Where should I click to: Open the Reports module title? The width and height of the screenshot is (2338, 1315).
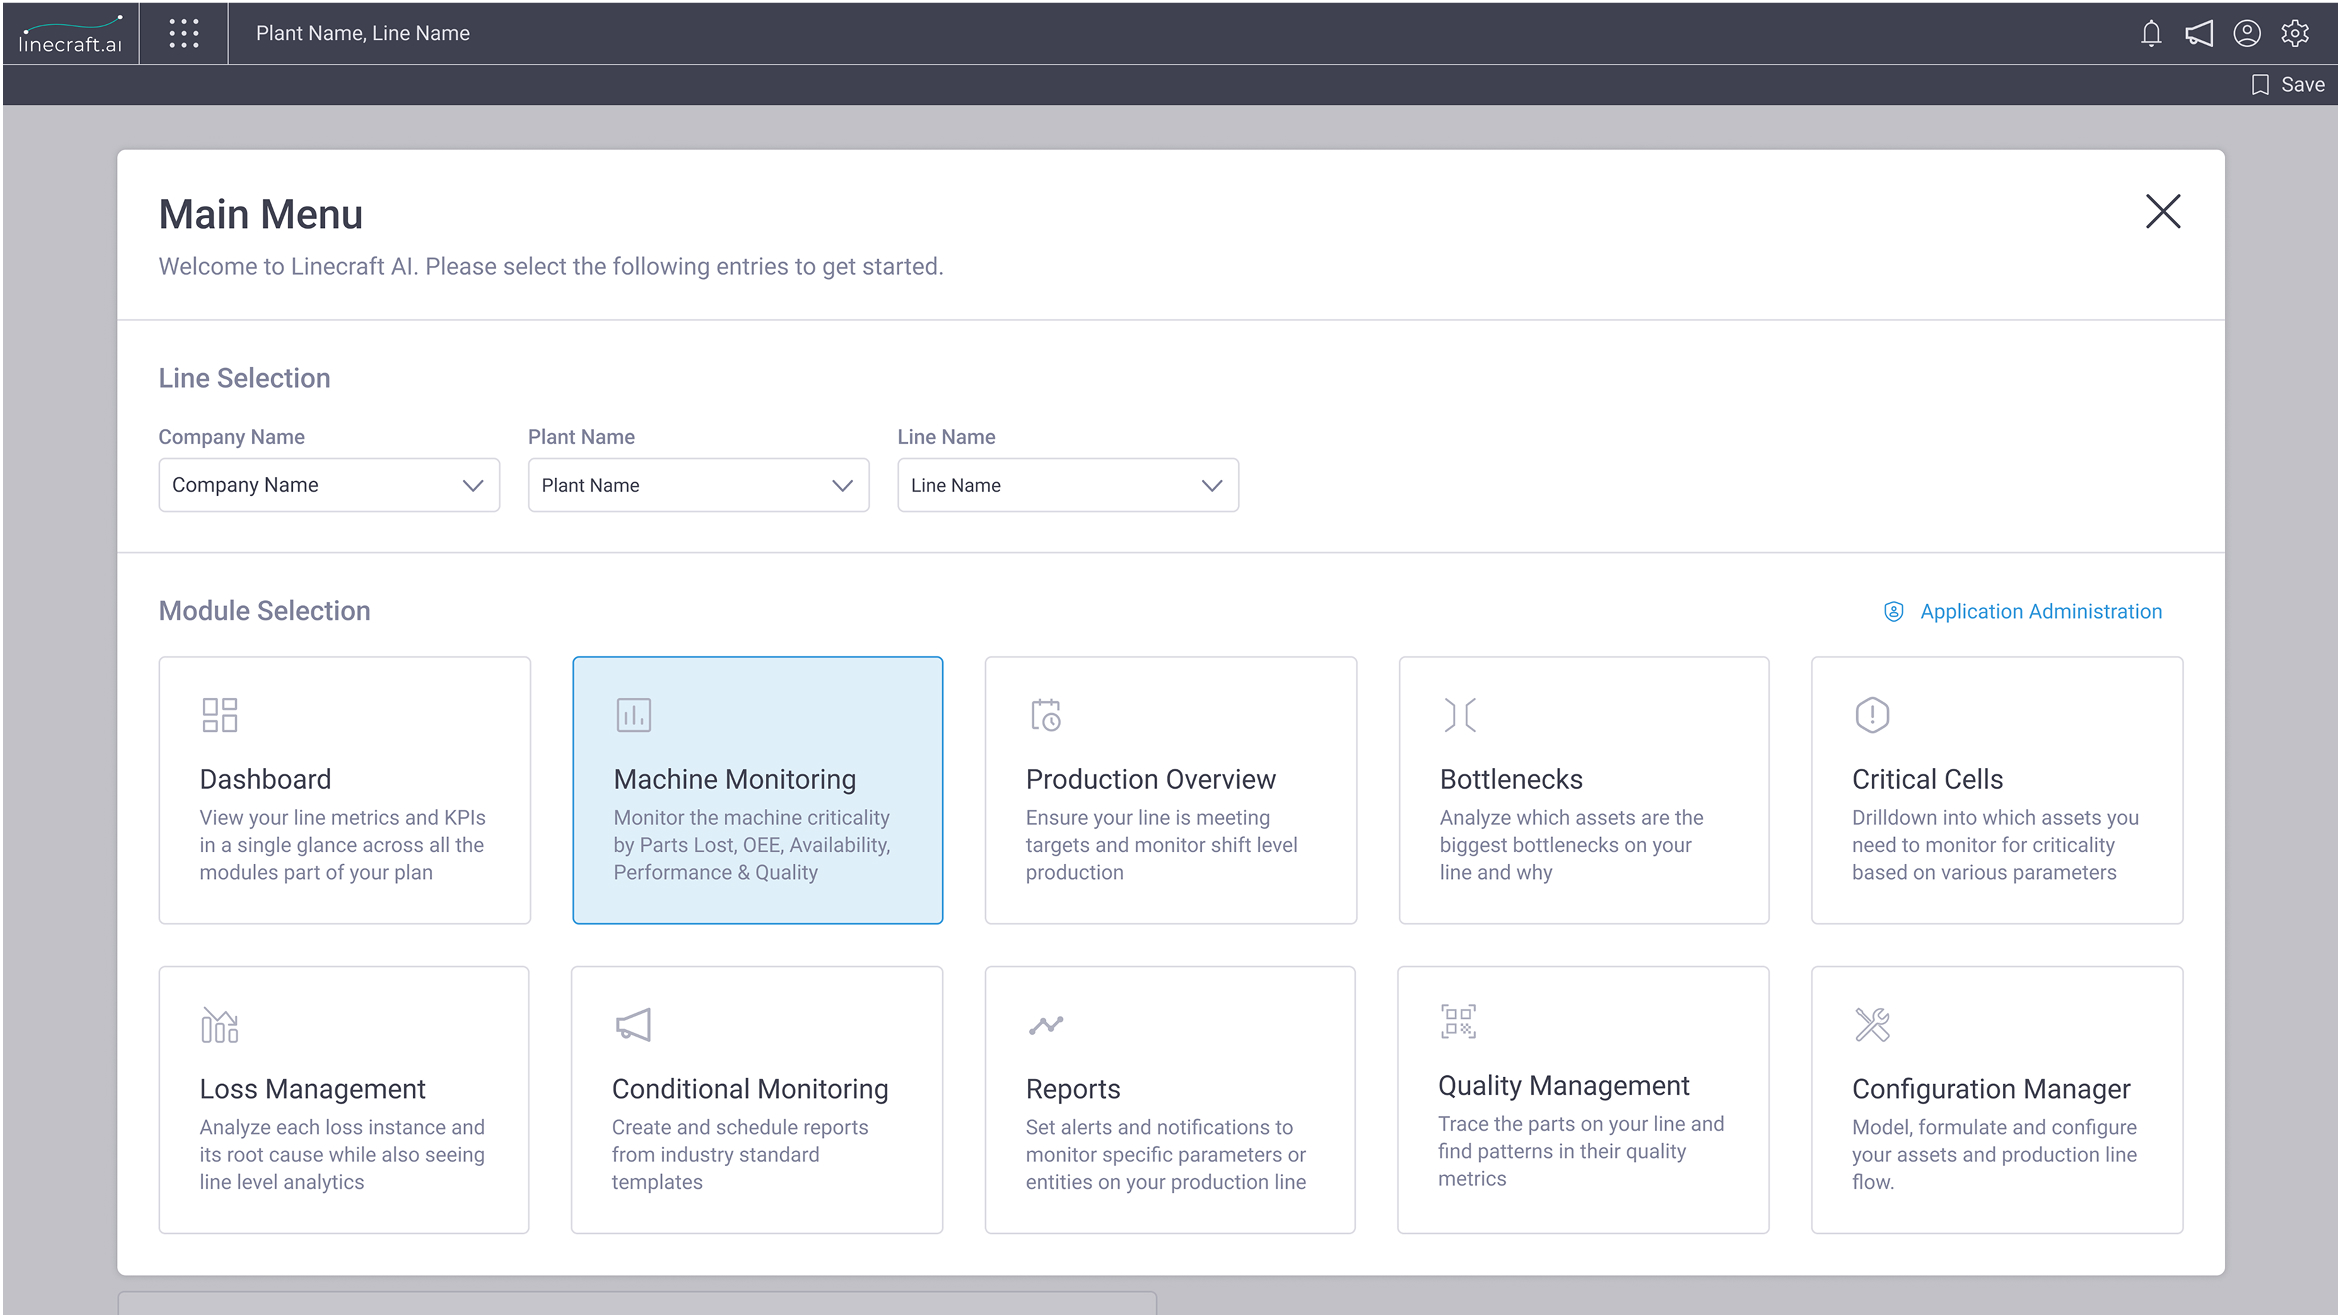tap(1073, 1089)
